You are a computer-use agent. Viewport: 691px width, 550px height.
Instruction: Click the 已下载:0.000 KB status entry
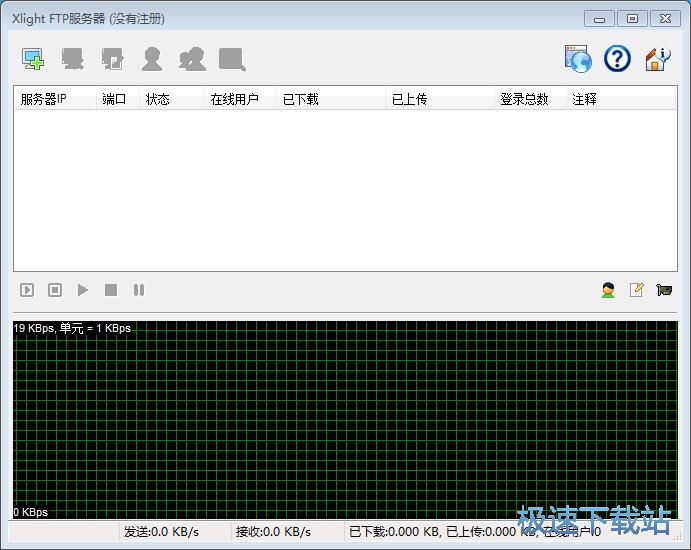395,532
